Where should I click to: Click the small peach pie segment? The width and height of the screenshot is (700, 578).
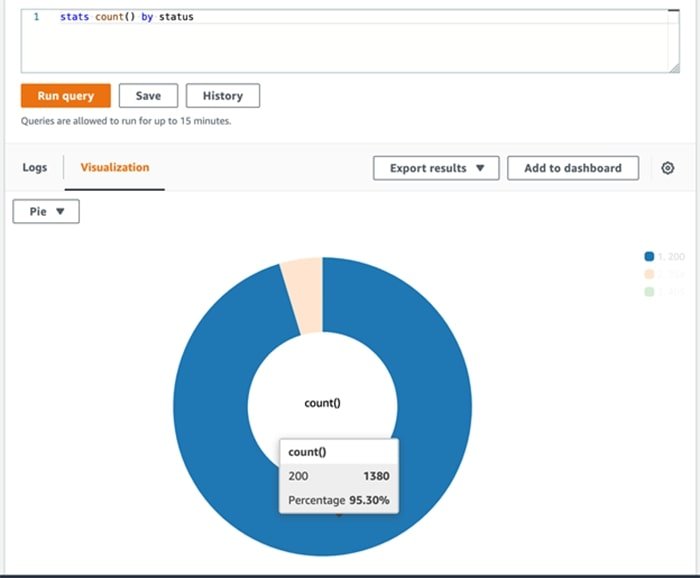(302, 280)
